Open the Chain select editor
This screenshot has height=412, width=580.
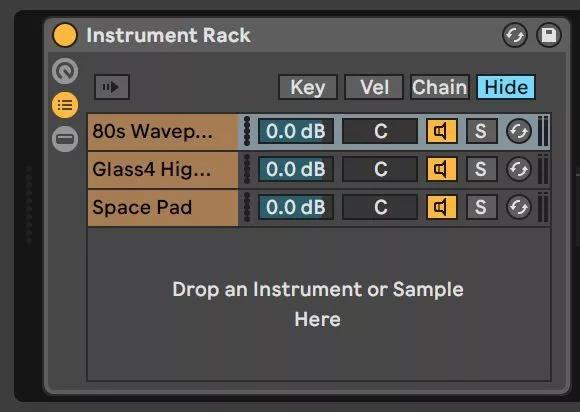point(440,87)
